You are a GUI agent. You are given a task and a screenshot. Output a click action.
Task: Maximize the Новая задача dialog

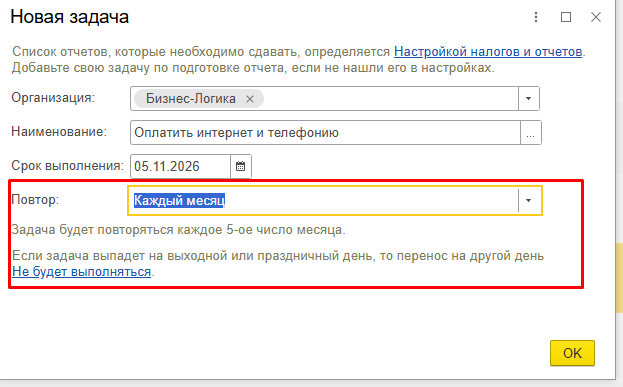pyautogui.click(x=566, y=17)
